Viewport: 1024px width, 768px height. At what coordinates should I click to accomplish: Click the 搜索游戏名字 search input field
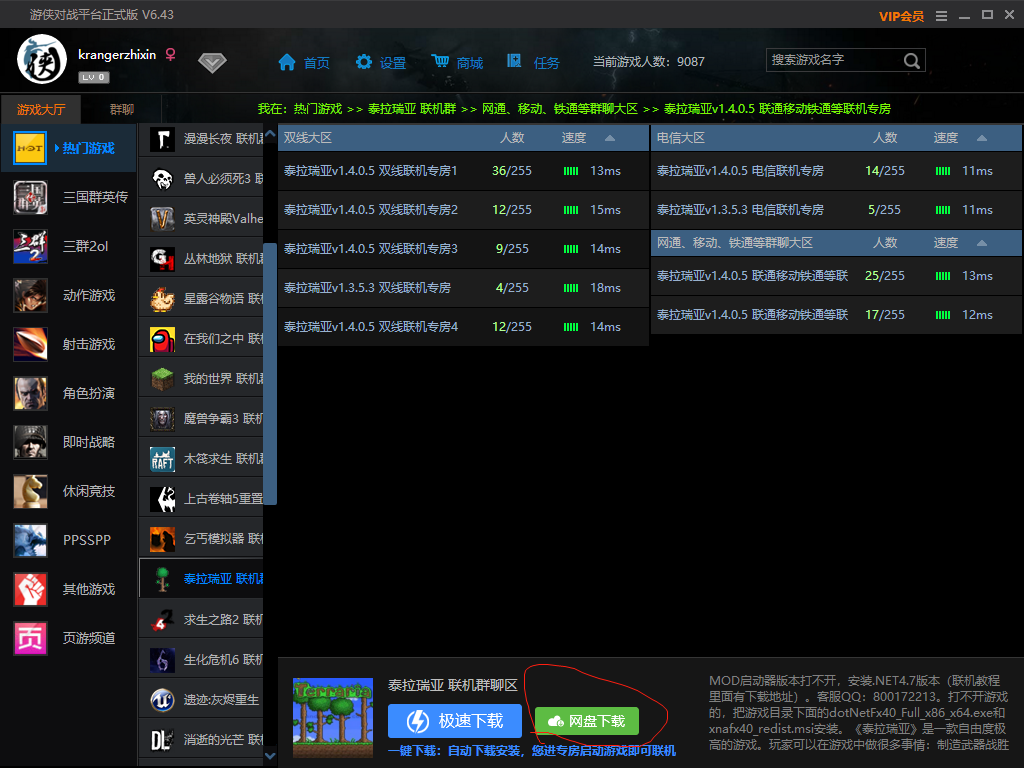832,61
